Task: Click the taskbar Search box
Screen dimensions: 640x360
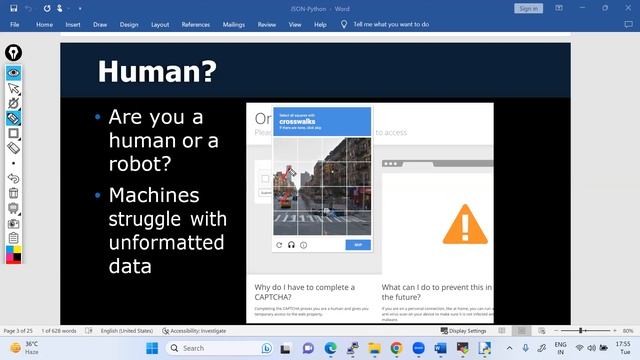Action: [220, 348]
